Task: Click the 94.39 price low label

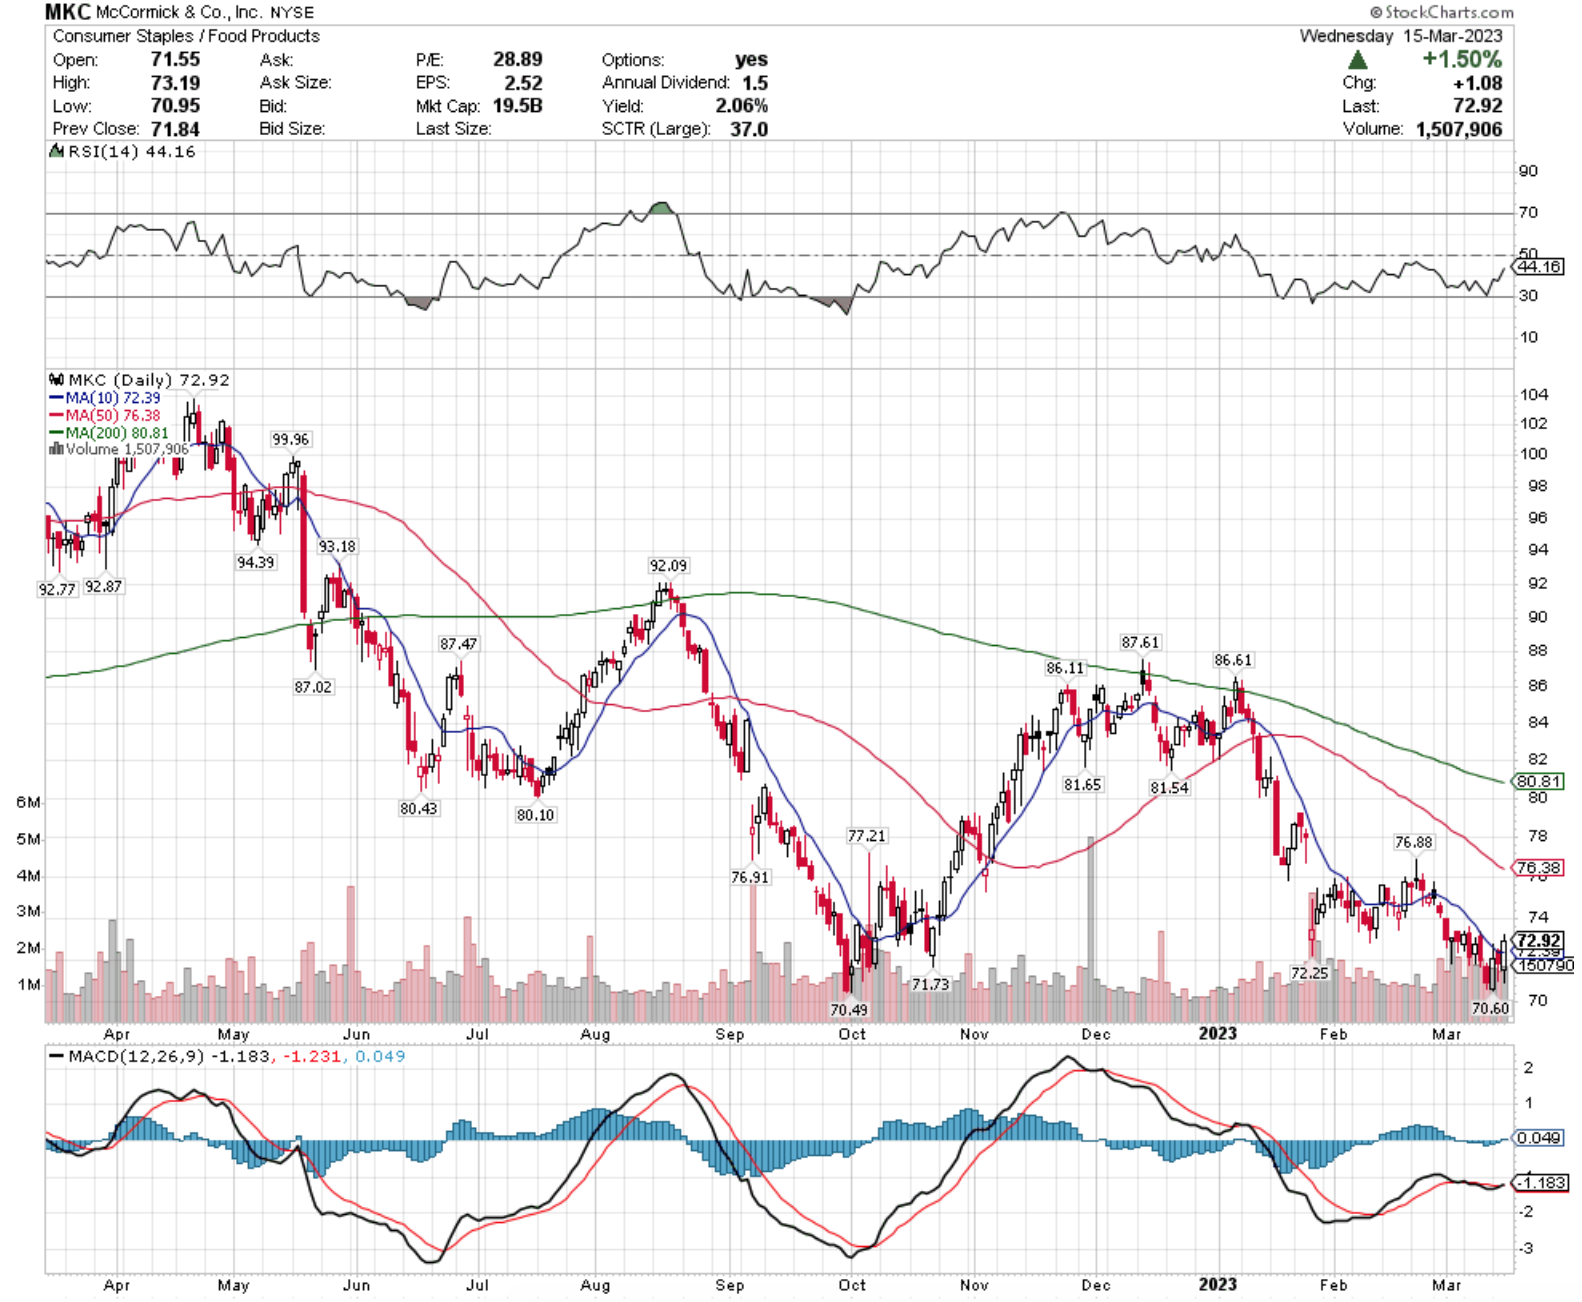Action: tap(255, 563)
